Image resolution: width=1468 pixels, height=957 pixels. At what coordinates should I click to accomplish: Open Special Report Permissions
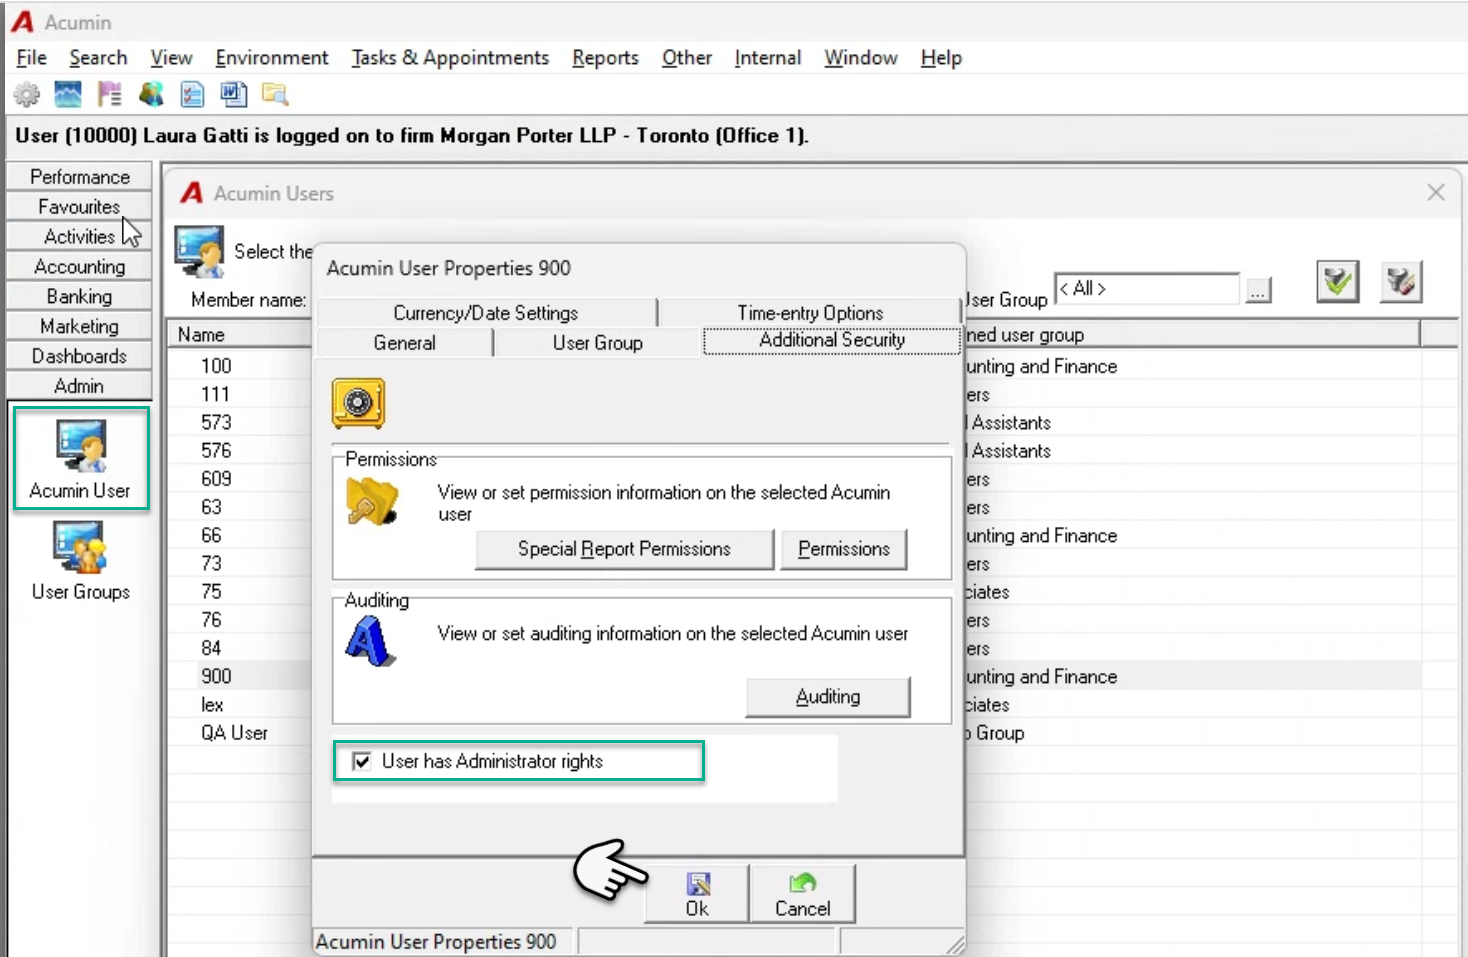[x=624, y=549]
